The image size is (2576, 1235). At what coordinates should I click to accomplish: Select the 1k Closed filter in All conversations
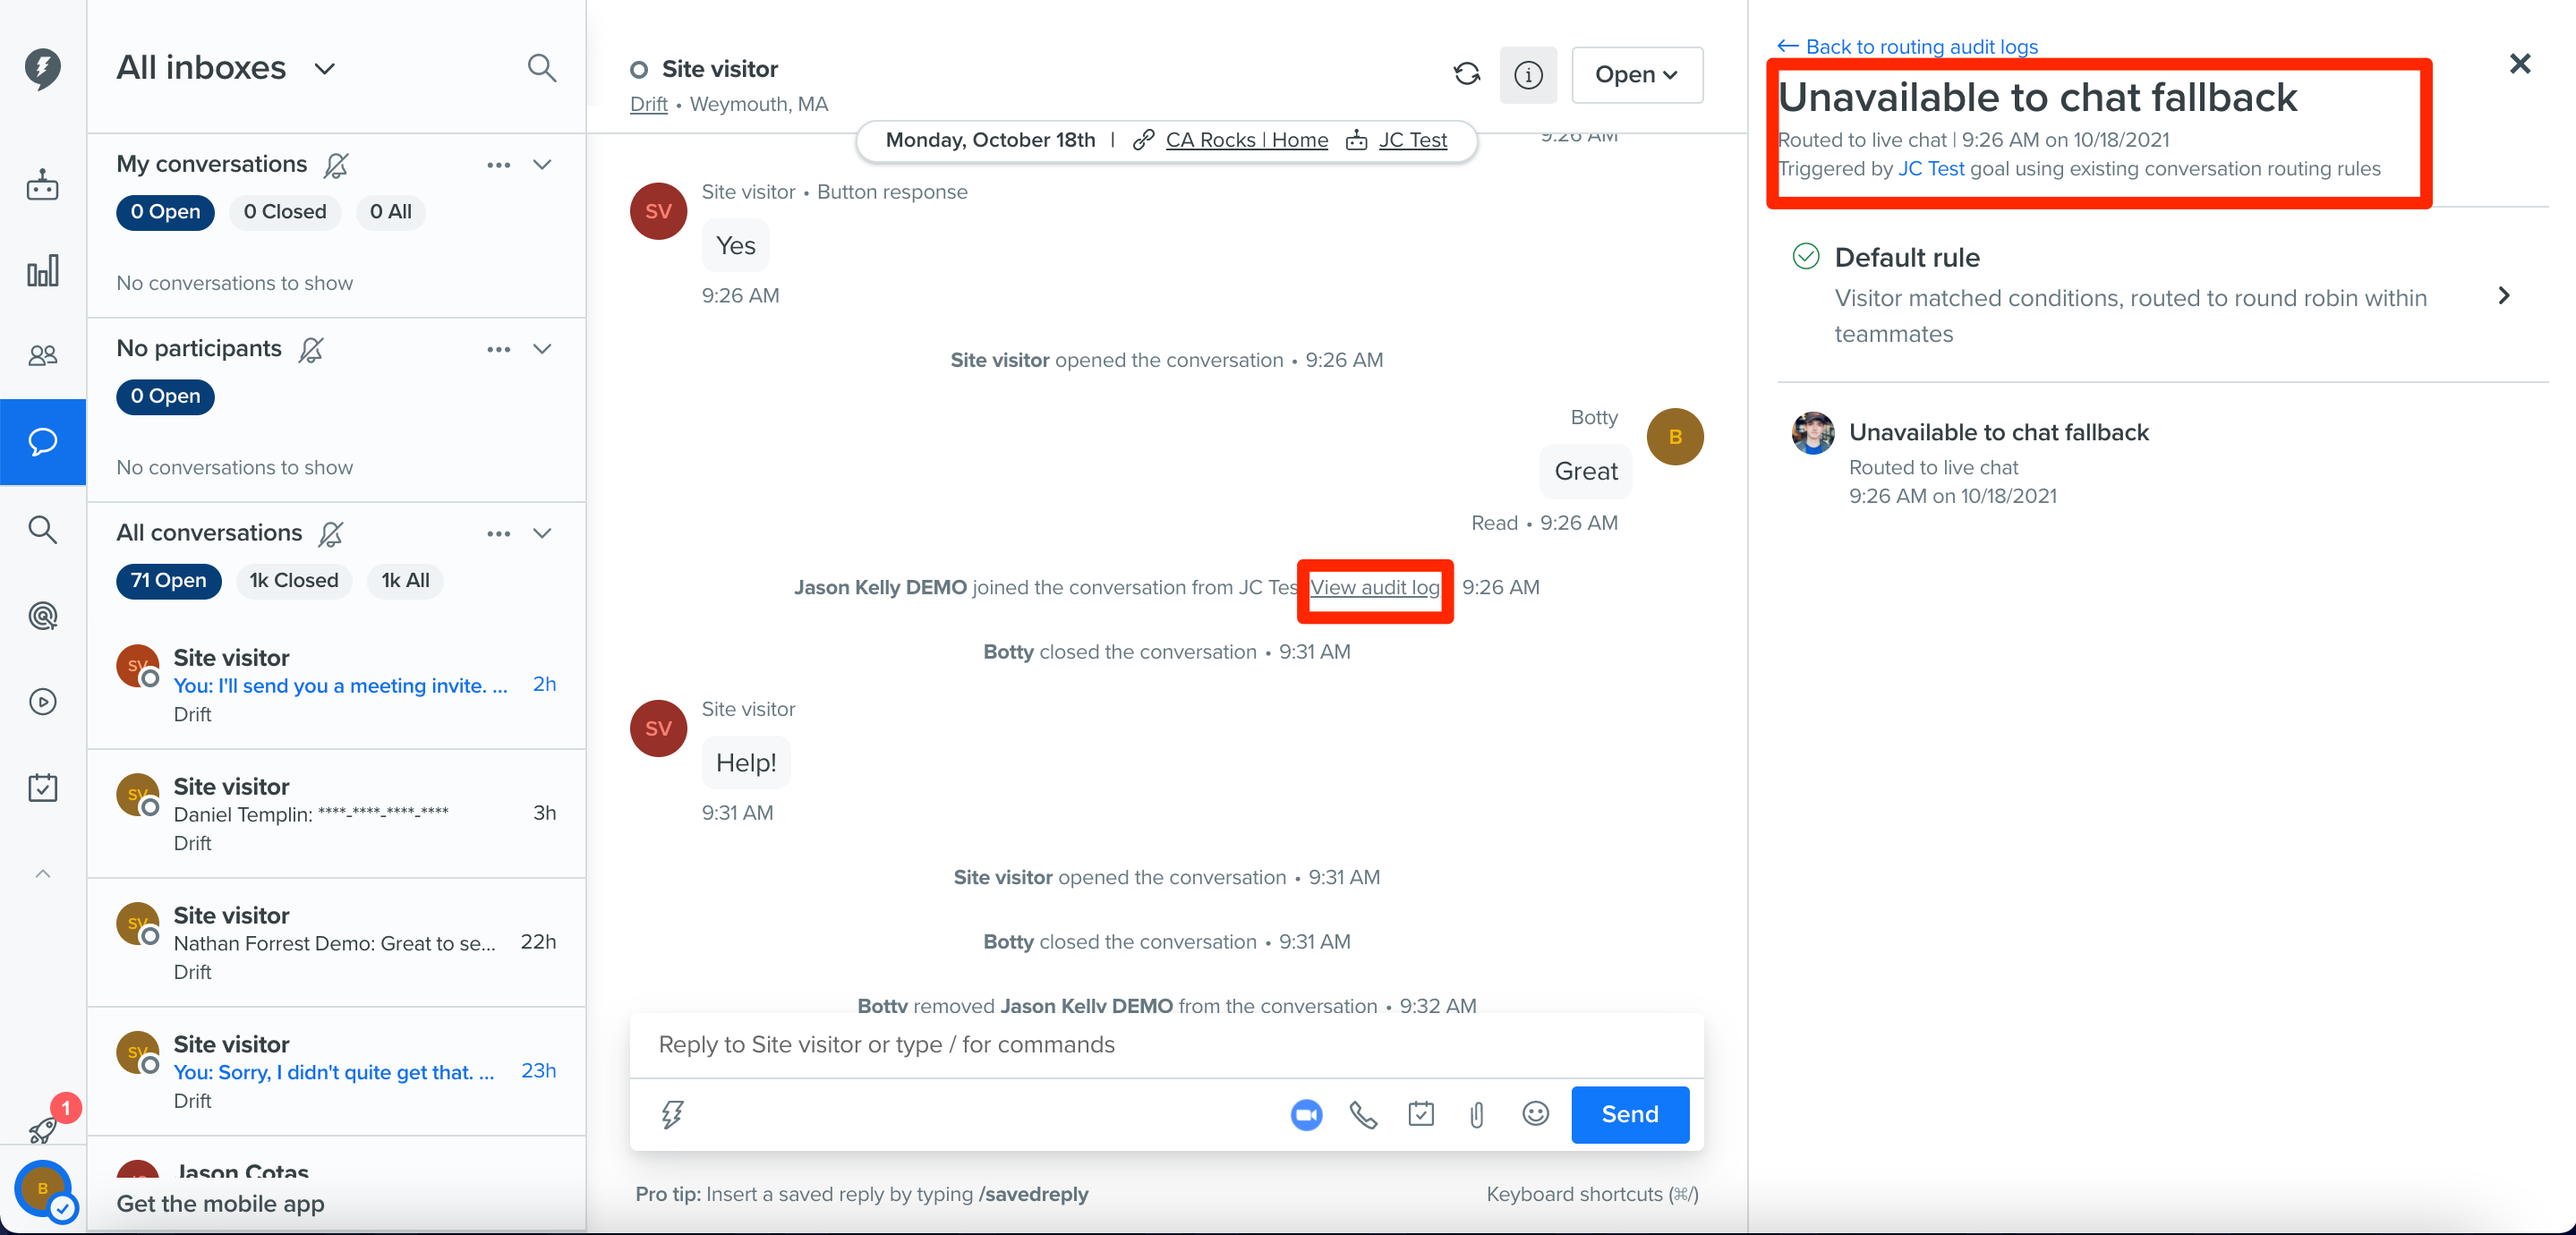pyautogui.click(x=293, y=580)
